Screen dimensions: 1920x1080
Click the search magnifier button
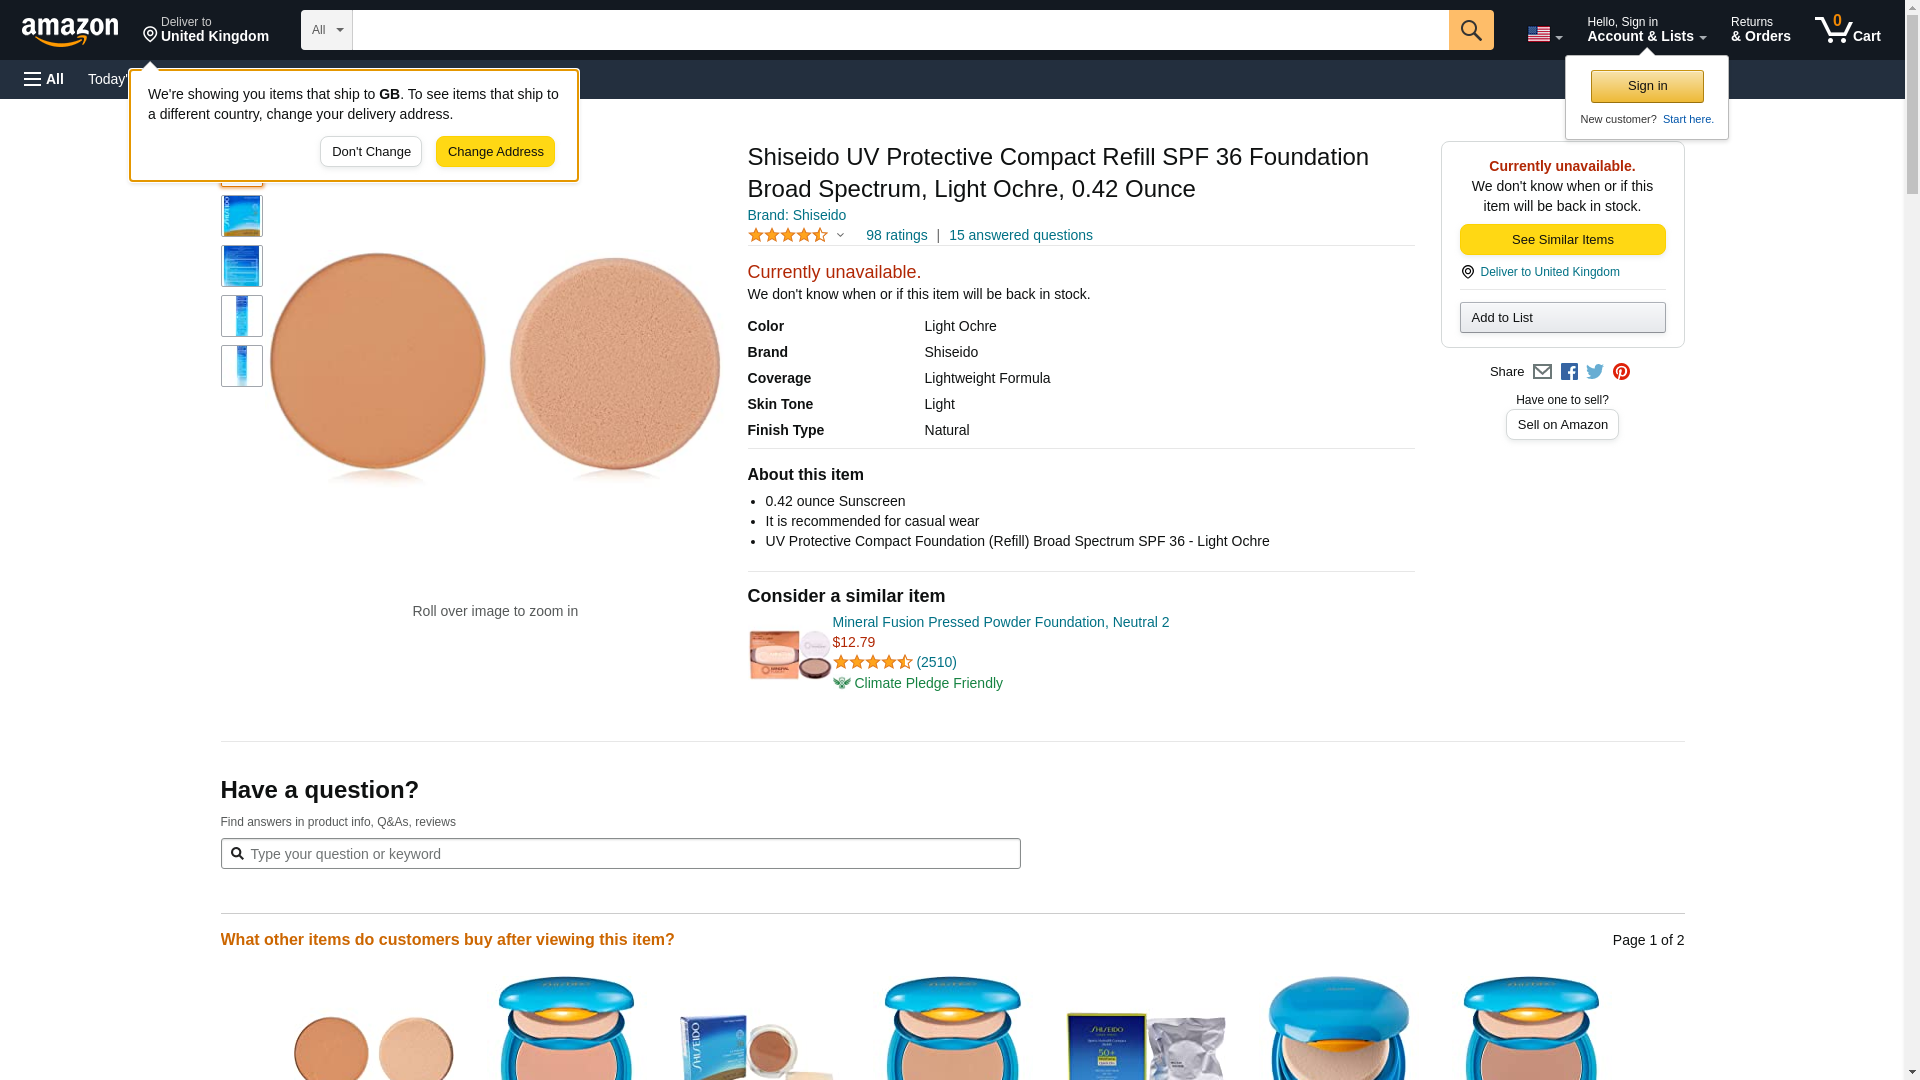click(1470, 30)
